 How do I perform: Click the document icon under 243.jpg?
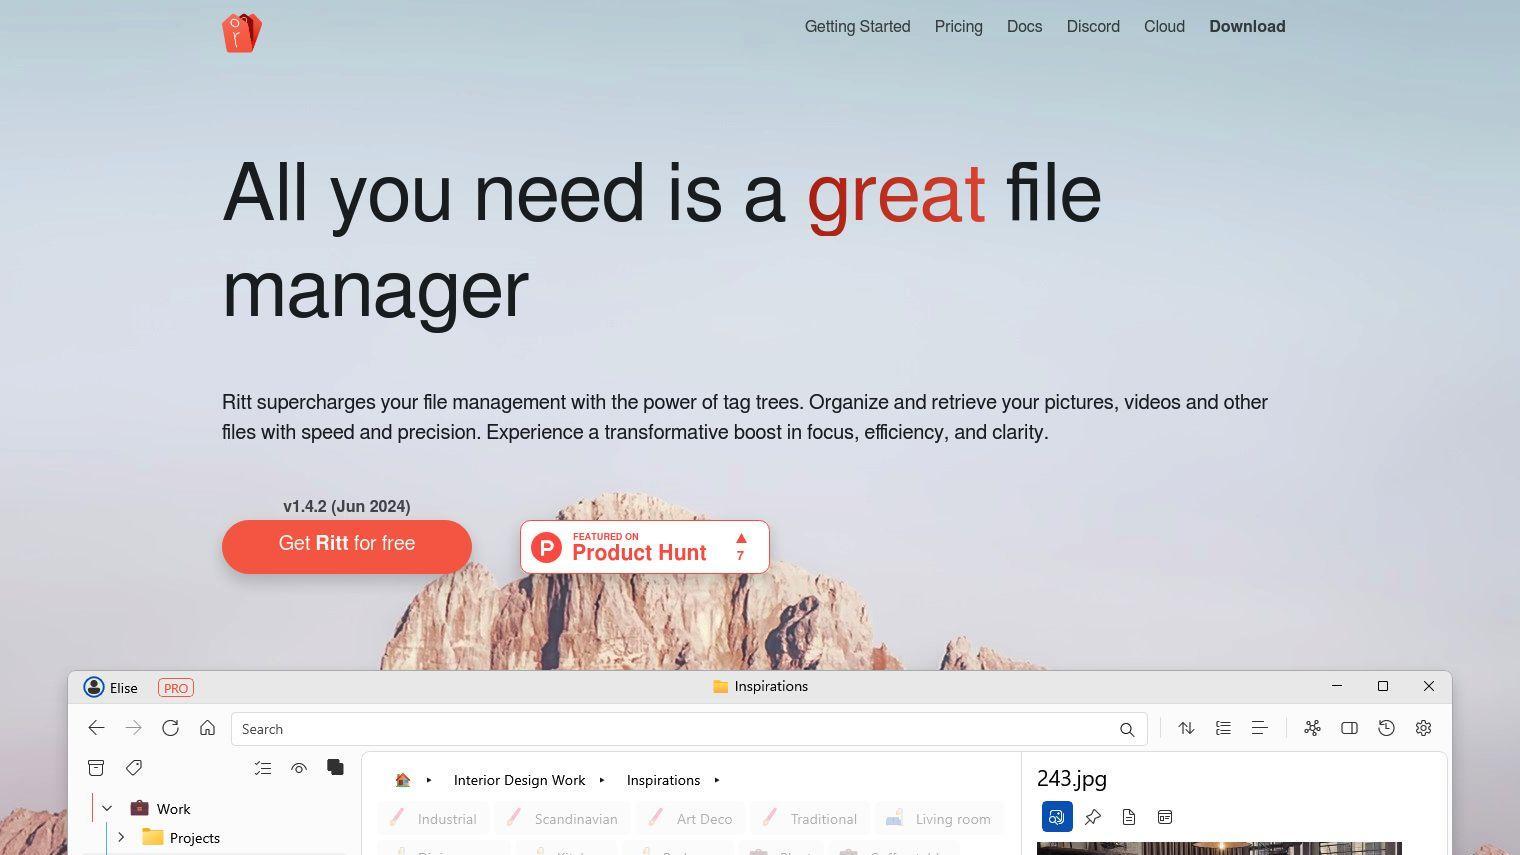tap(1129, 817)
